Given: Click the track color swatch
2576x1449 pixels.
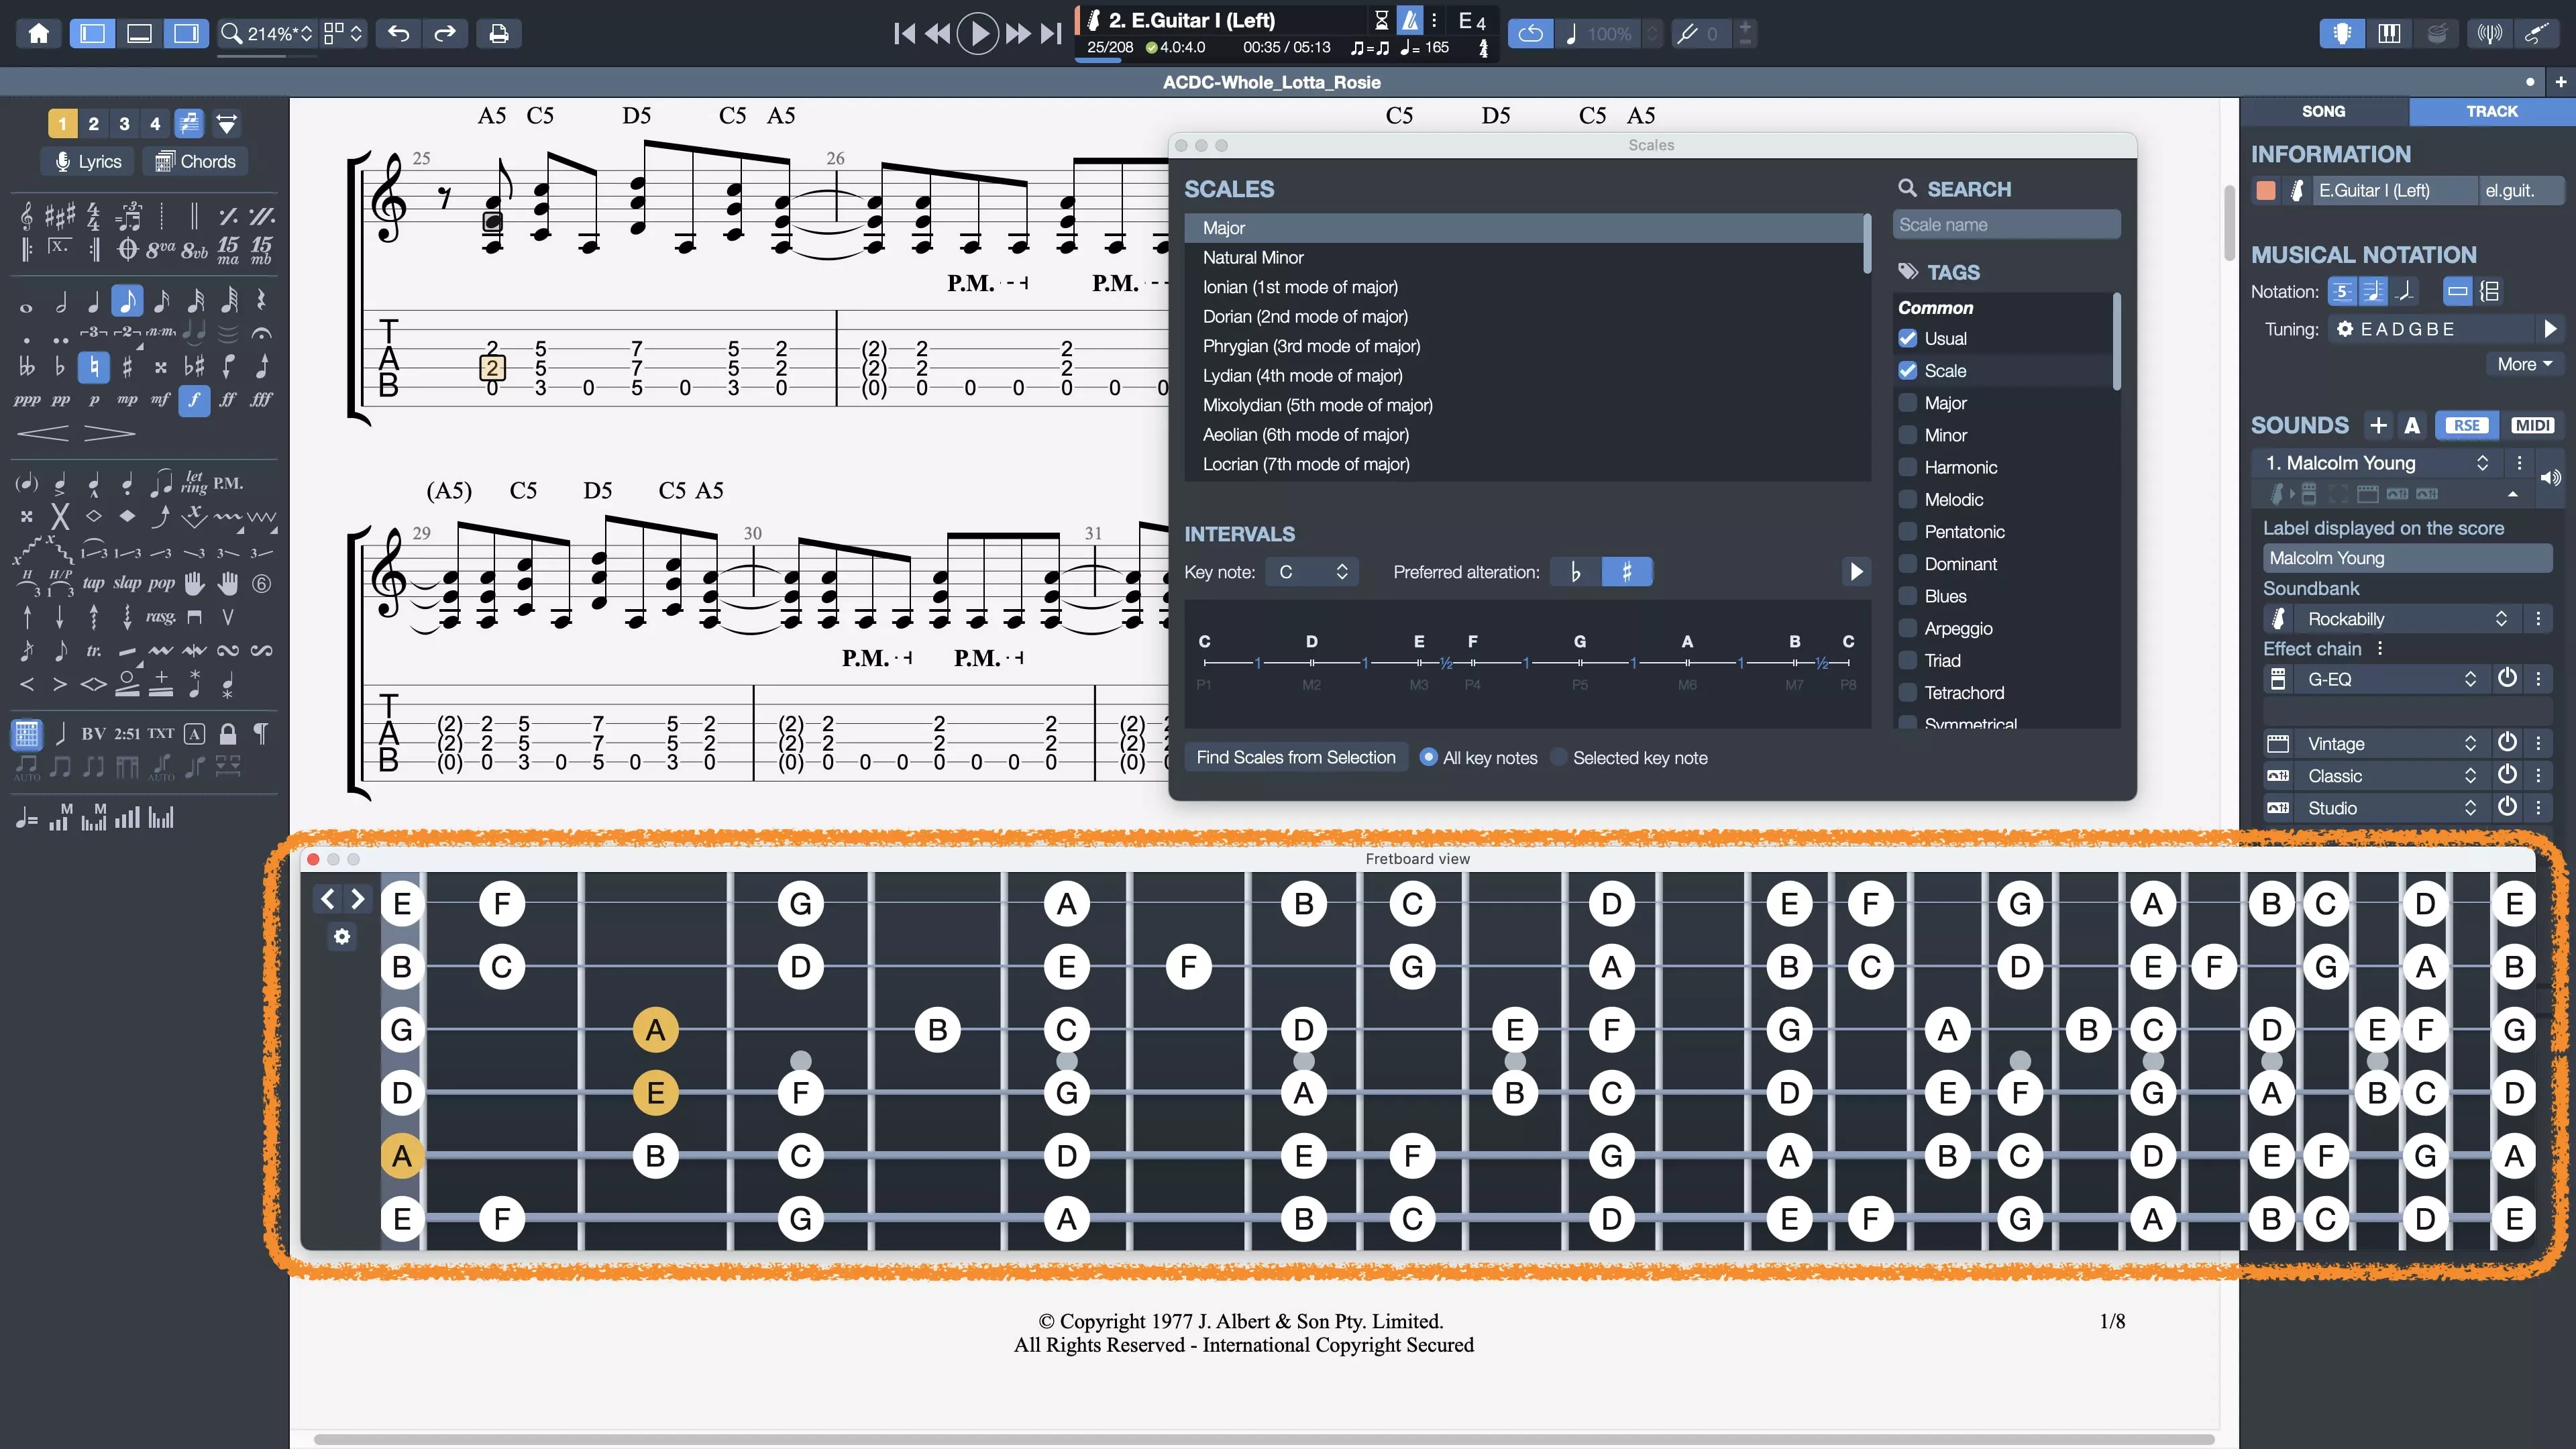Looking at the screenshot, I should click(x=2266, y=191).
